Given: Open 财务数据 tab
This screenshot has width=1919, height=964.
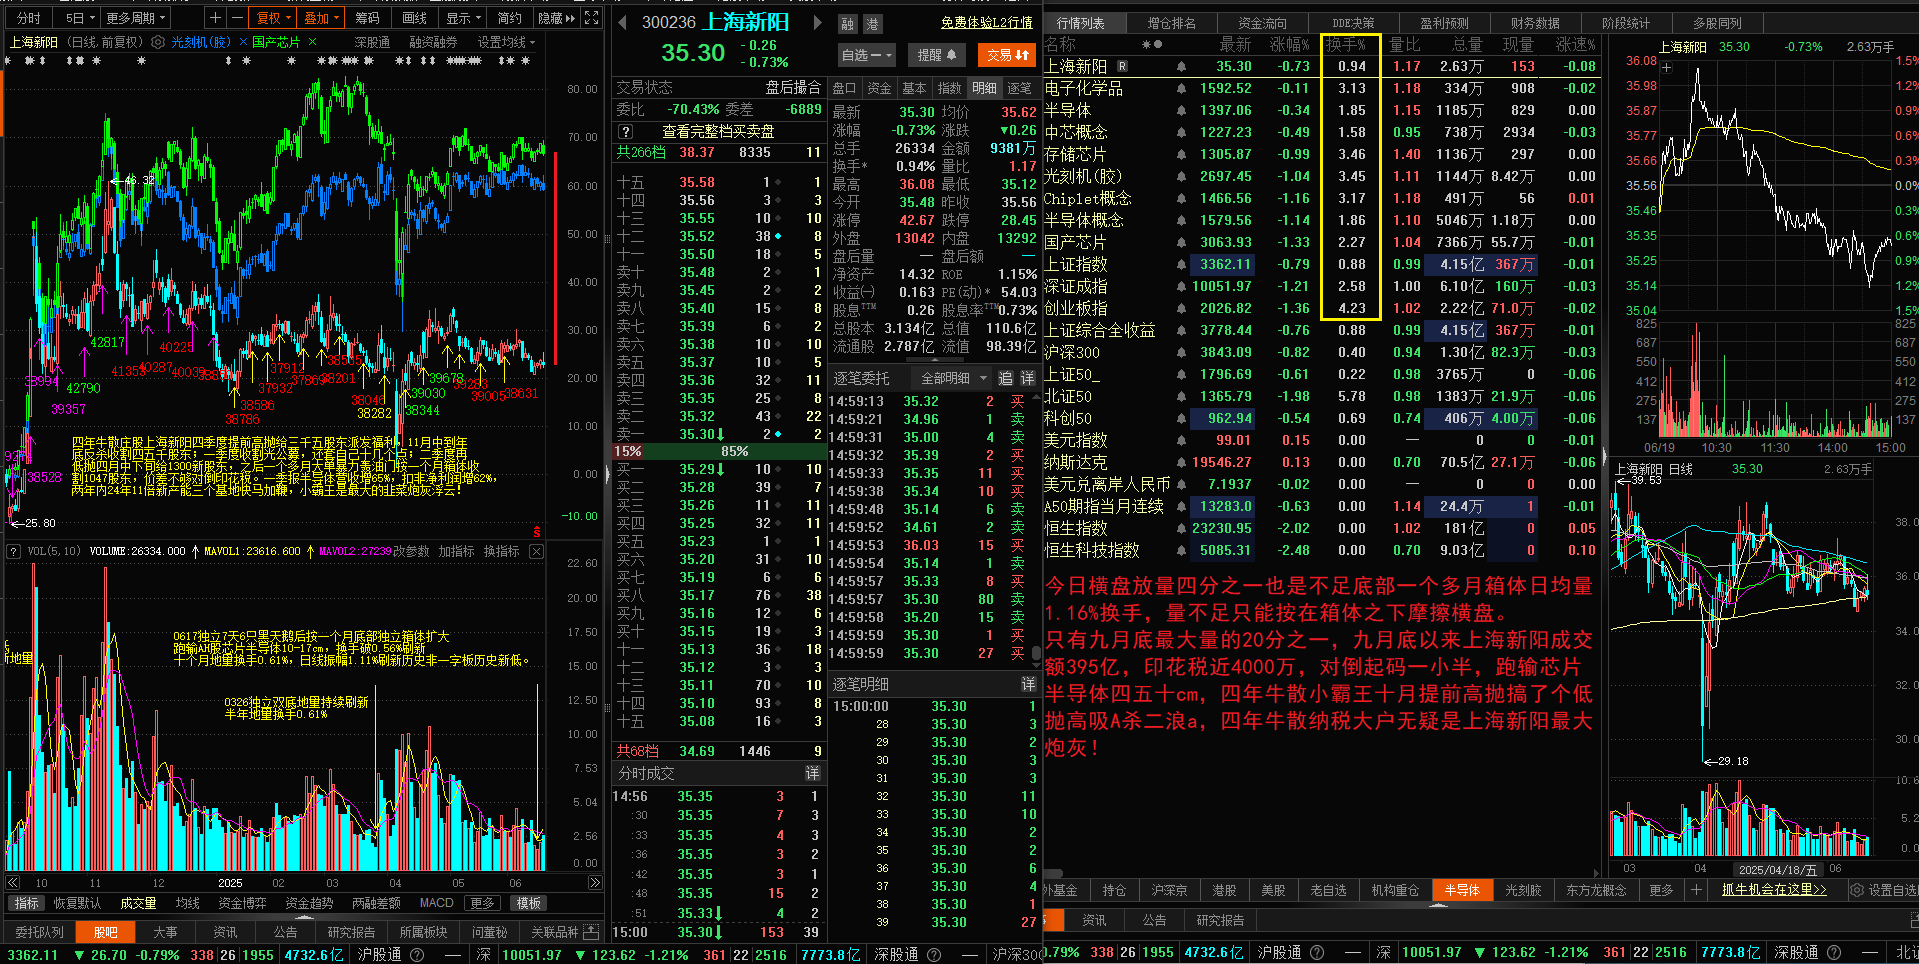Looking at the screenshot, I should pos(1535,23).
